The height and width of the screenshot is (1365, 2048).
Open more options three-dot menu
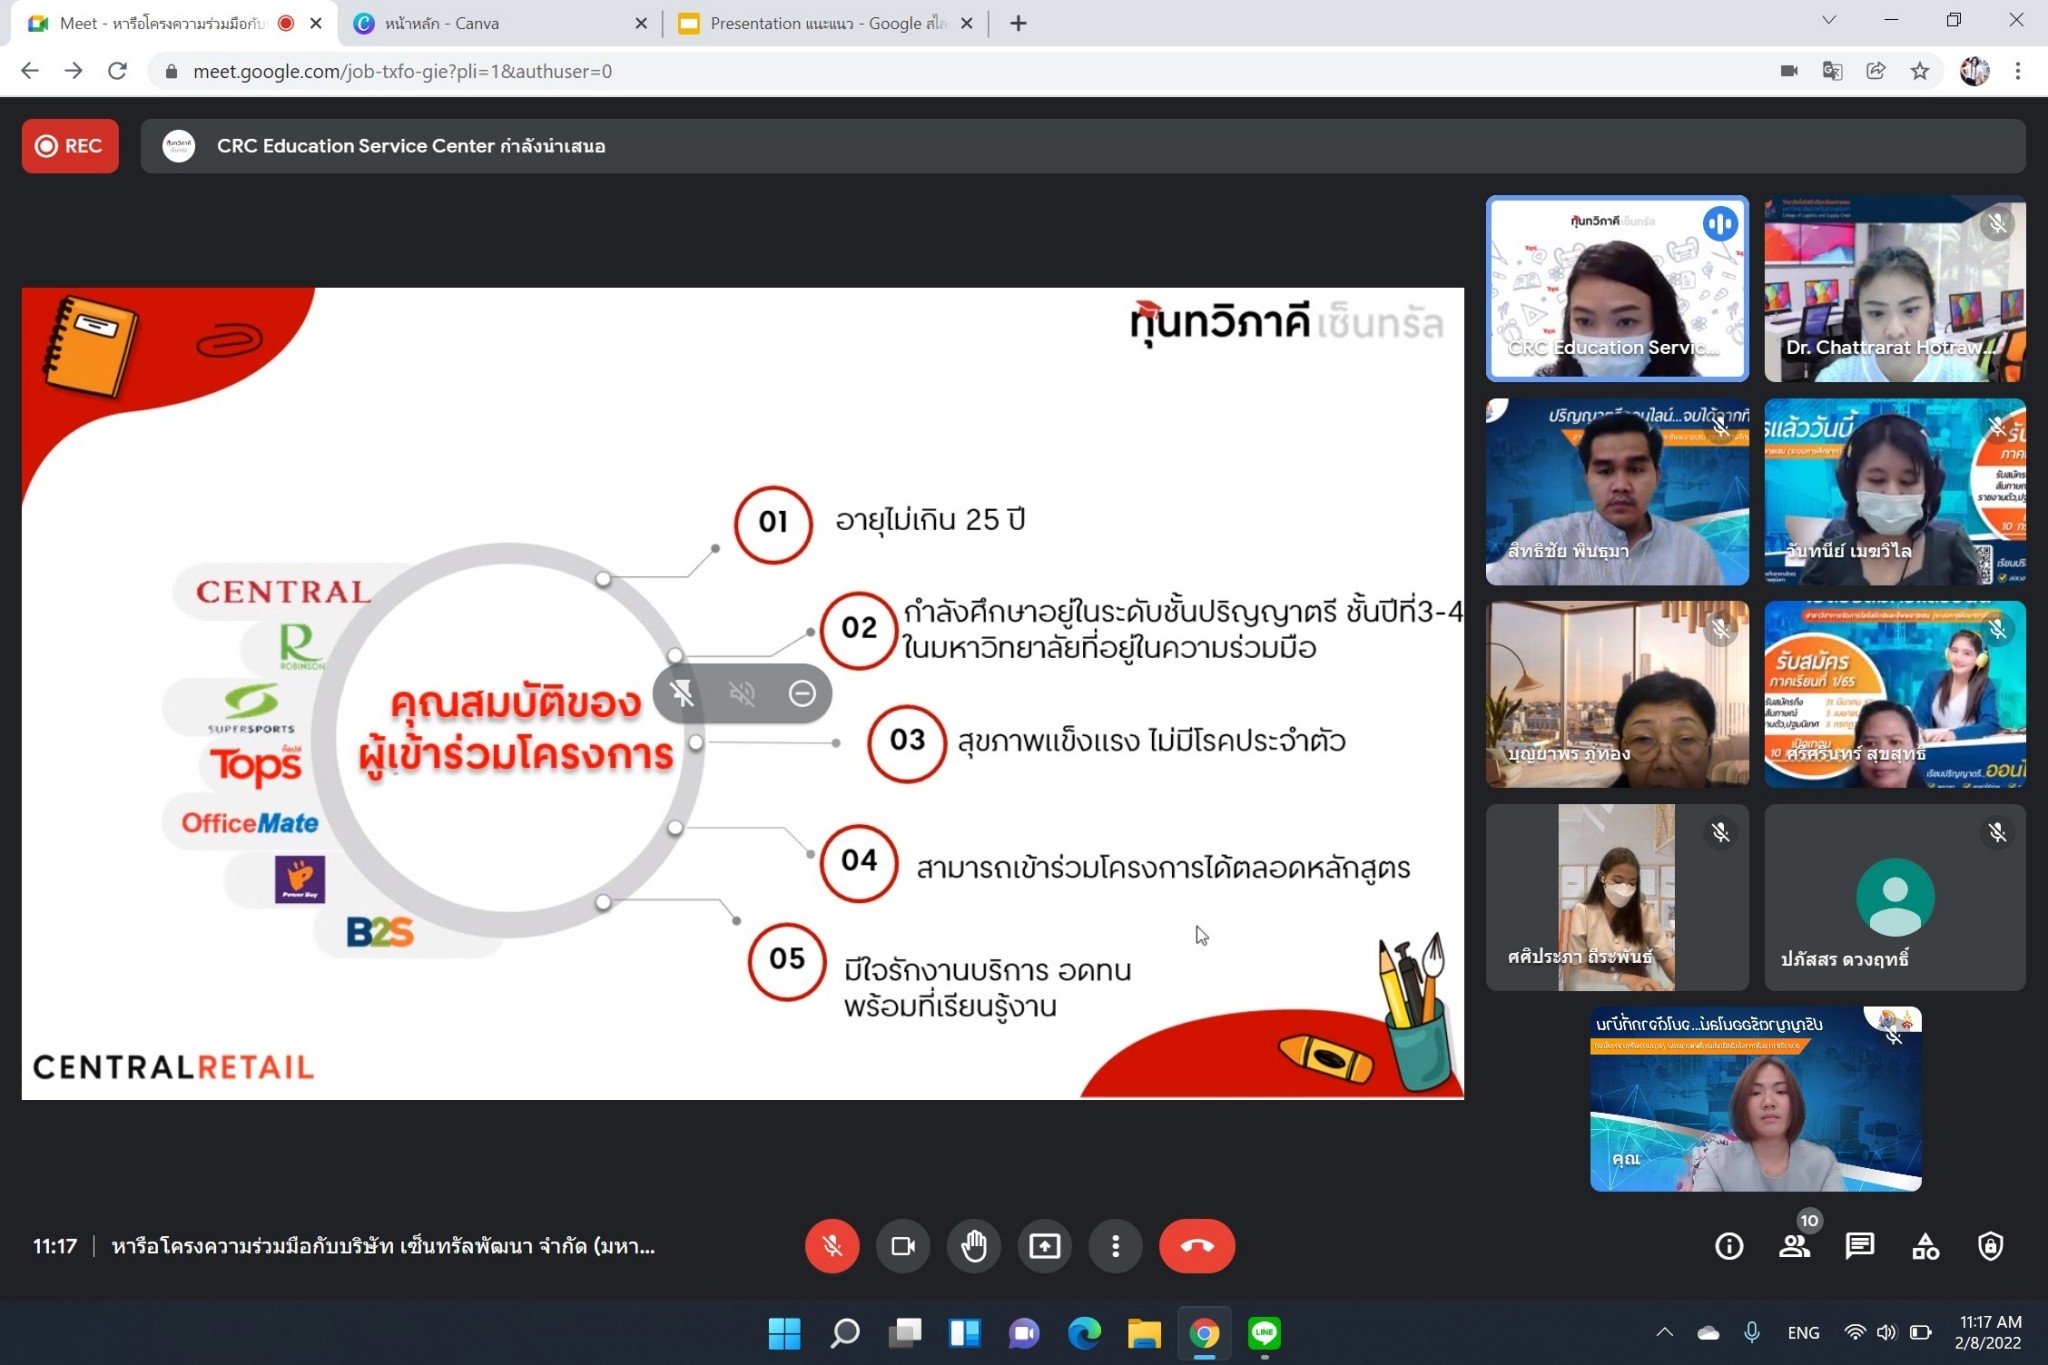(1115, 1246)
